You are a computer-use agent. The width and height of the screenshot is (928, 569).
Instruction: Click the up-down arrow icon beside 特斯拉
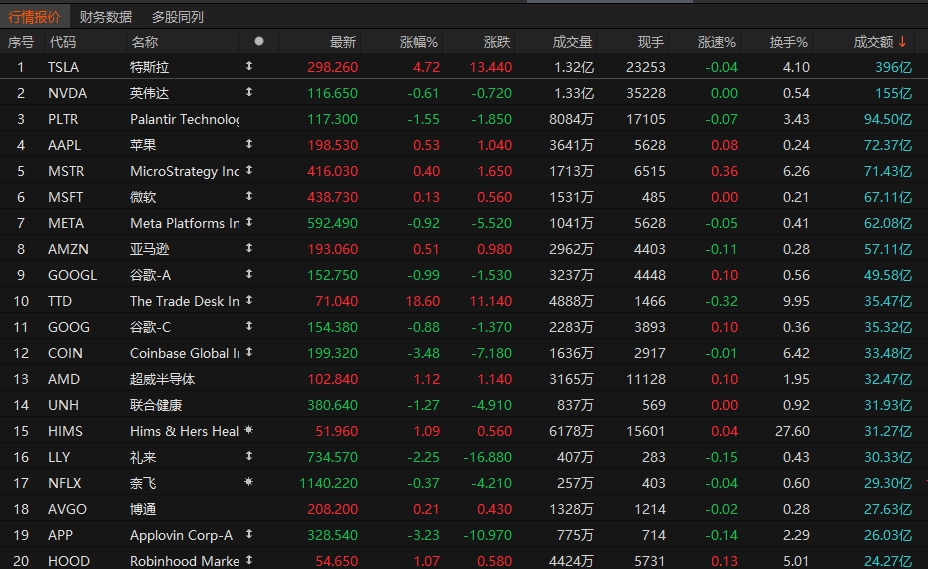click(x=249, y=66)
